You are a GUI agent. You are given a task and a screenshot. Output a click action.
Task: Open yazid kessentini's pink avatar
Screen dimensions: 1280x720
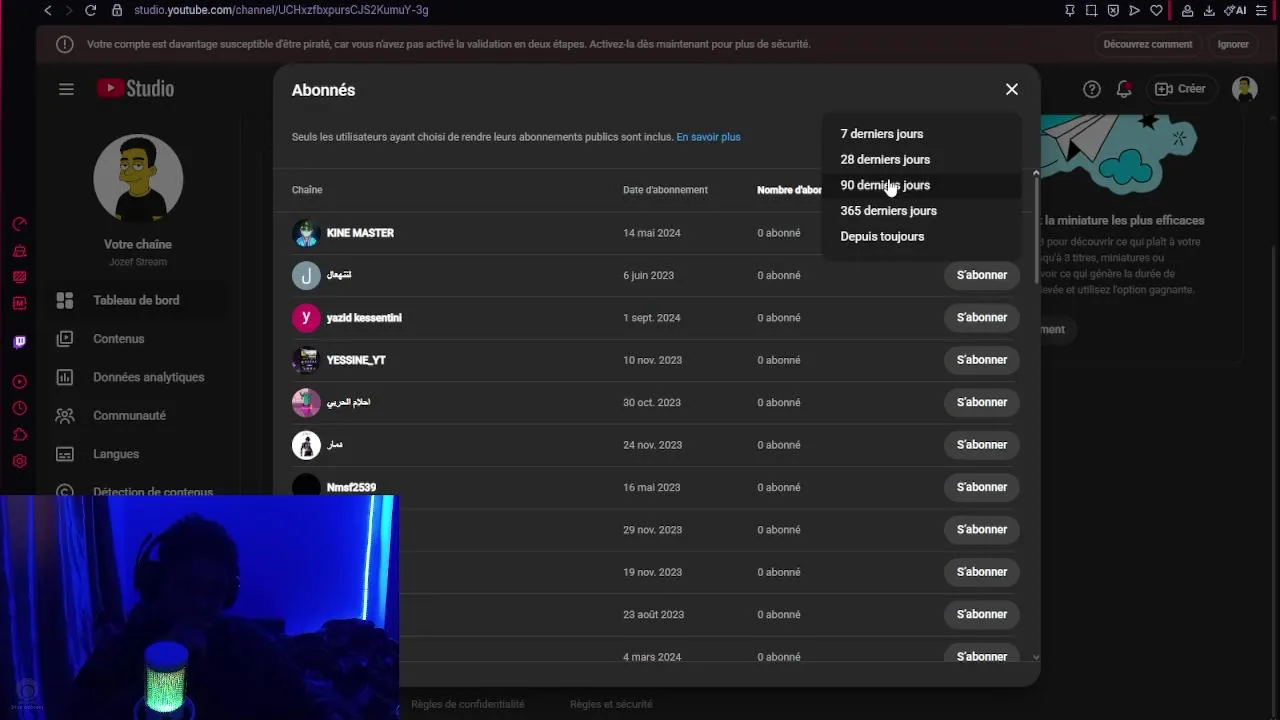coord(306,318)
